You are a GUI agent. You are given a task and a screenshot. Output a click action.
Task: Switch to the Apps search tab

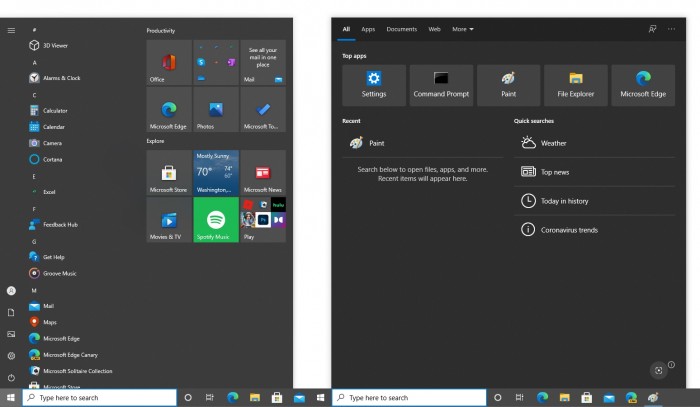coord(368,30)
